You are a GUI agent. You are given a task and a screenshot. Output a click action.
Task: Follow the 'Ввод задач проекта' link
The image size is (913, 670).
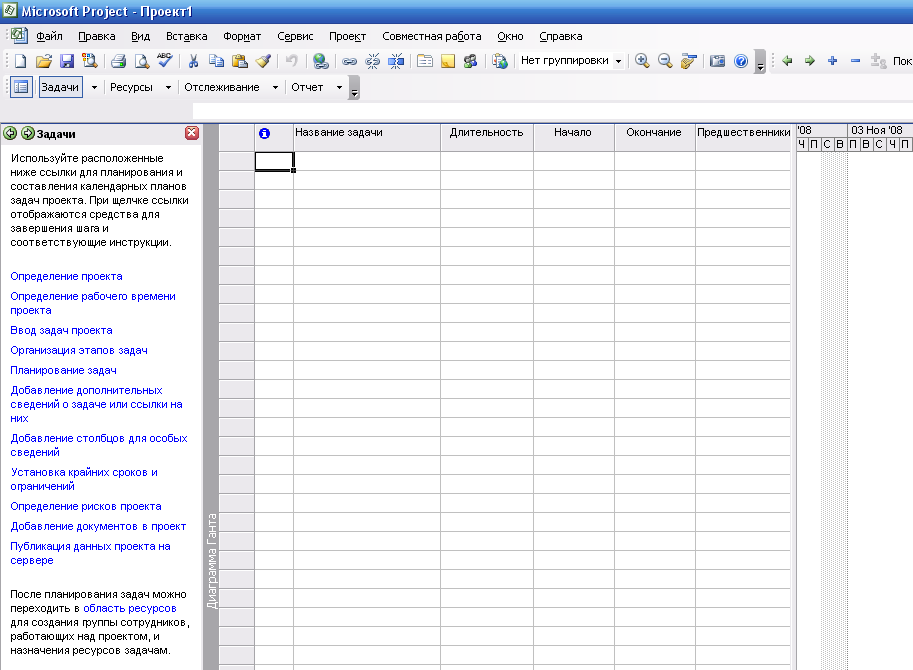[61, 331]
